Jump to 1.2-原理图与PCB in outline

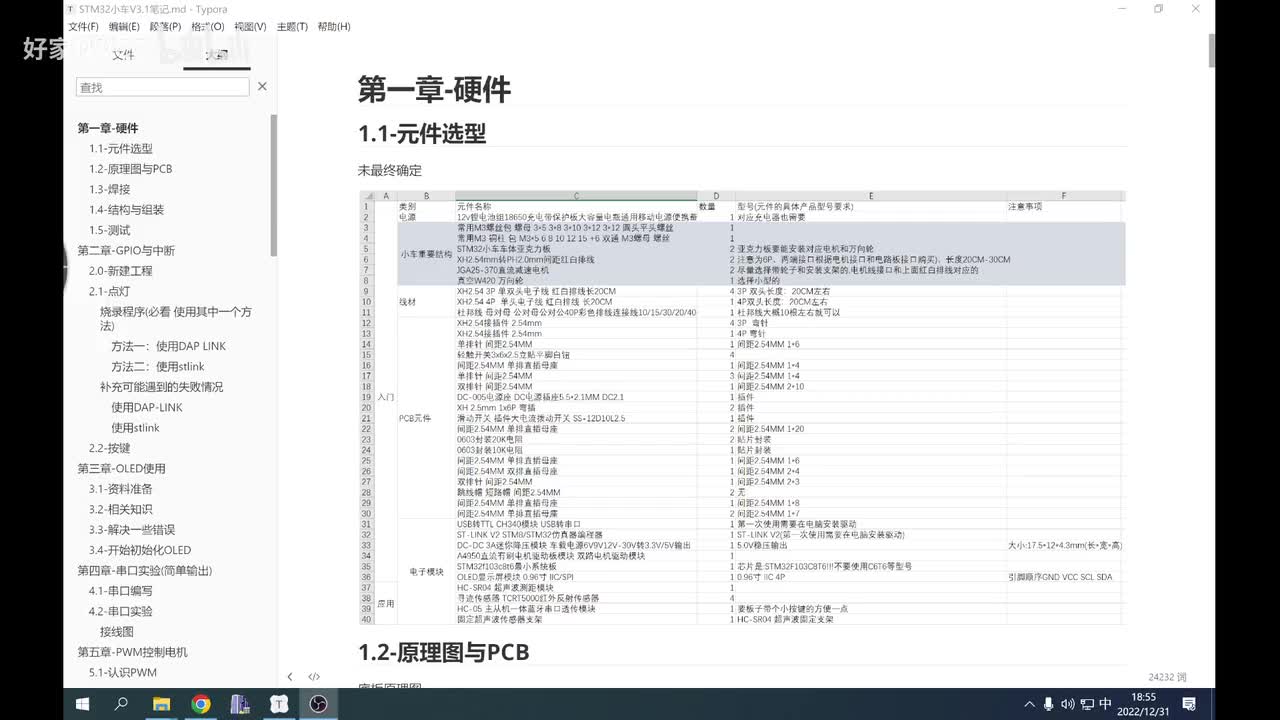[131, 169]
